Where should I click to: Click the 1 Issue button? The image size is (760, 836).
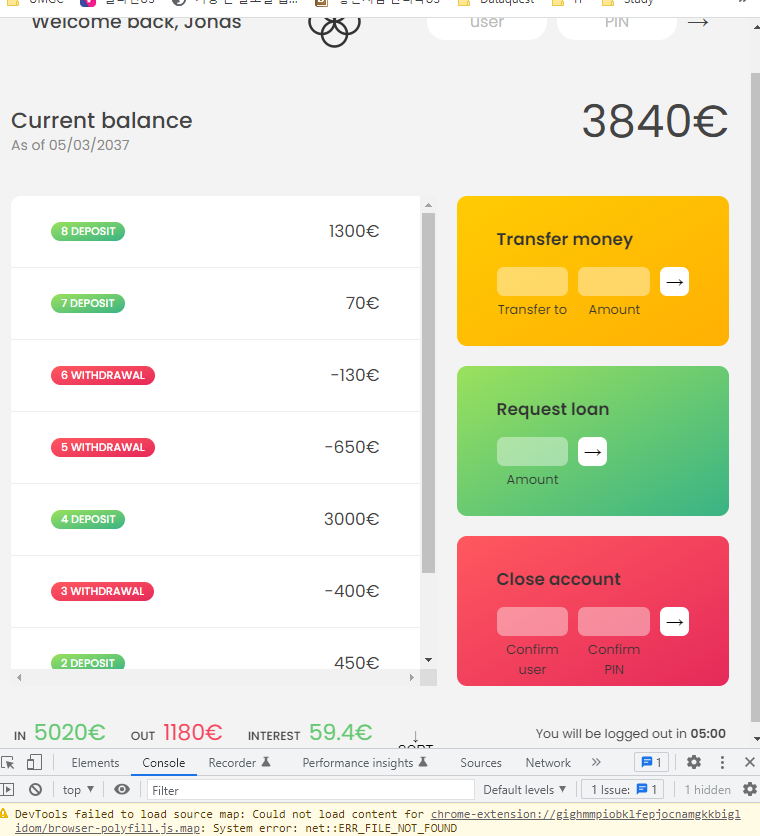(622, 790)
